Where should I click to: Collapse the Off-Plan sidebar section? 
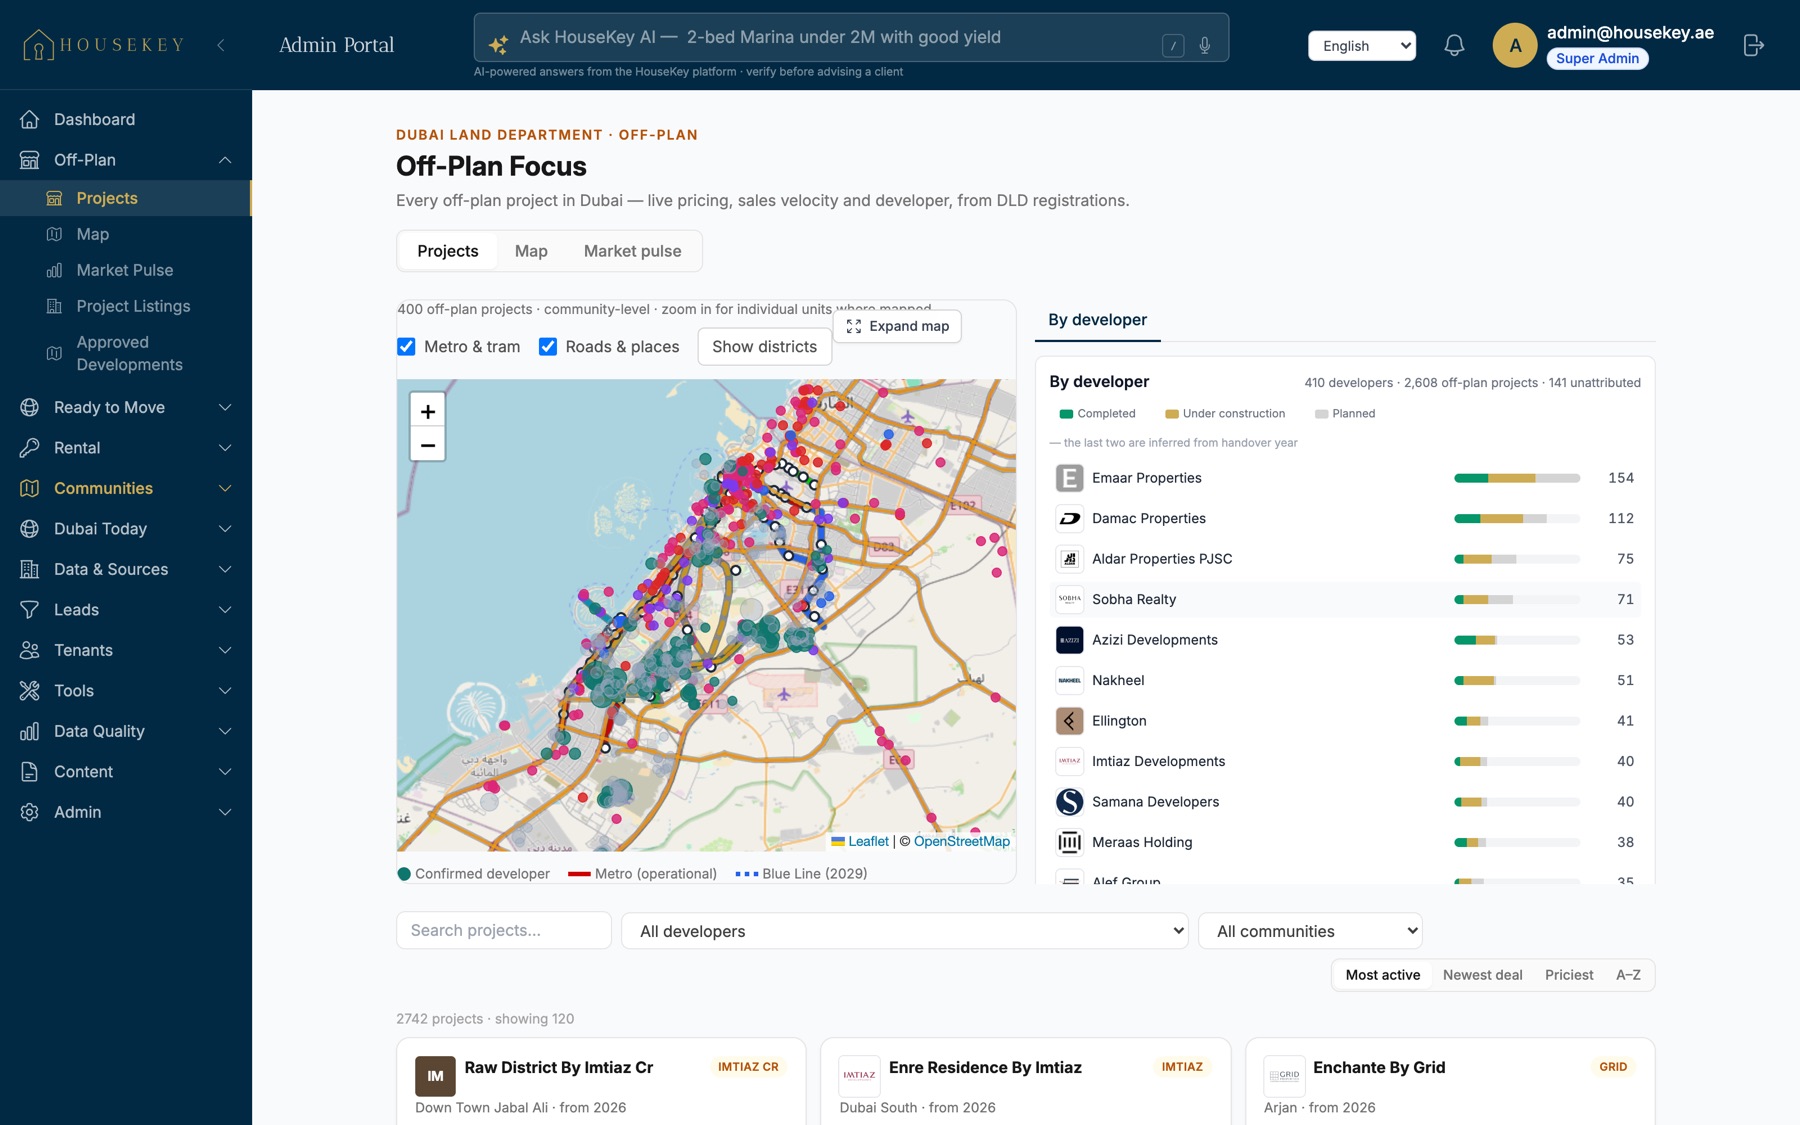225,160
